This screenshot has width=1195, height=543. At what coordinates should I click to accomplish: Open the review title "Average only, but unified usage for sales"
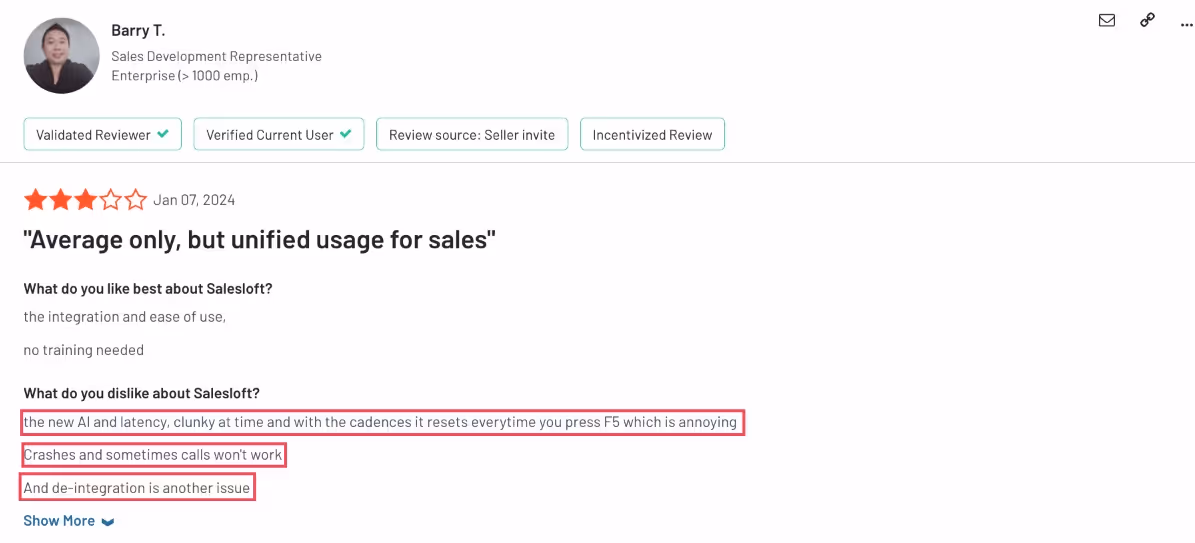(x=260, y=242)
